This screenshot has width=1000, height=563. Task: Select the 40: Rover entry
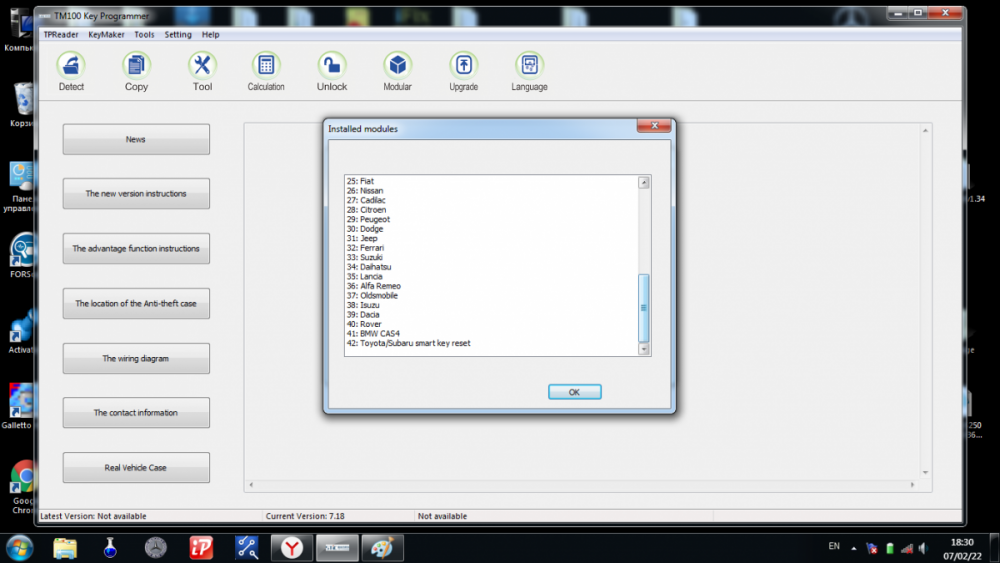(364, 325)
